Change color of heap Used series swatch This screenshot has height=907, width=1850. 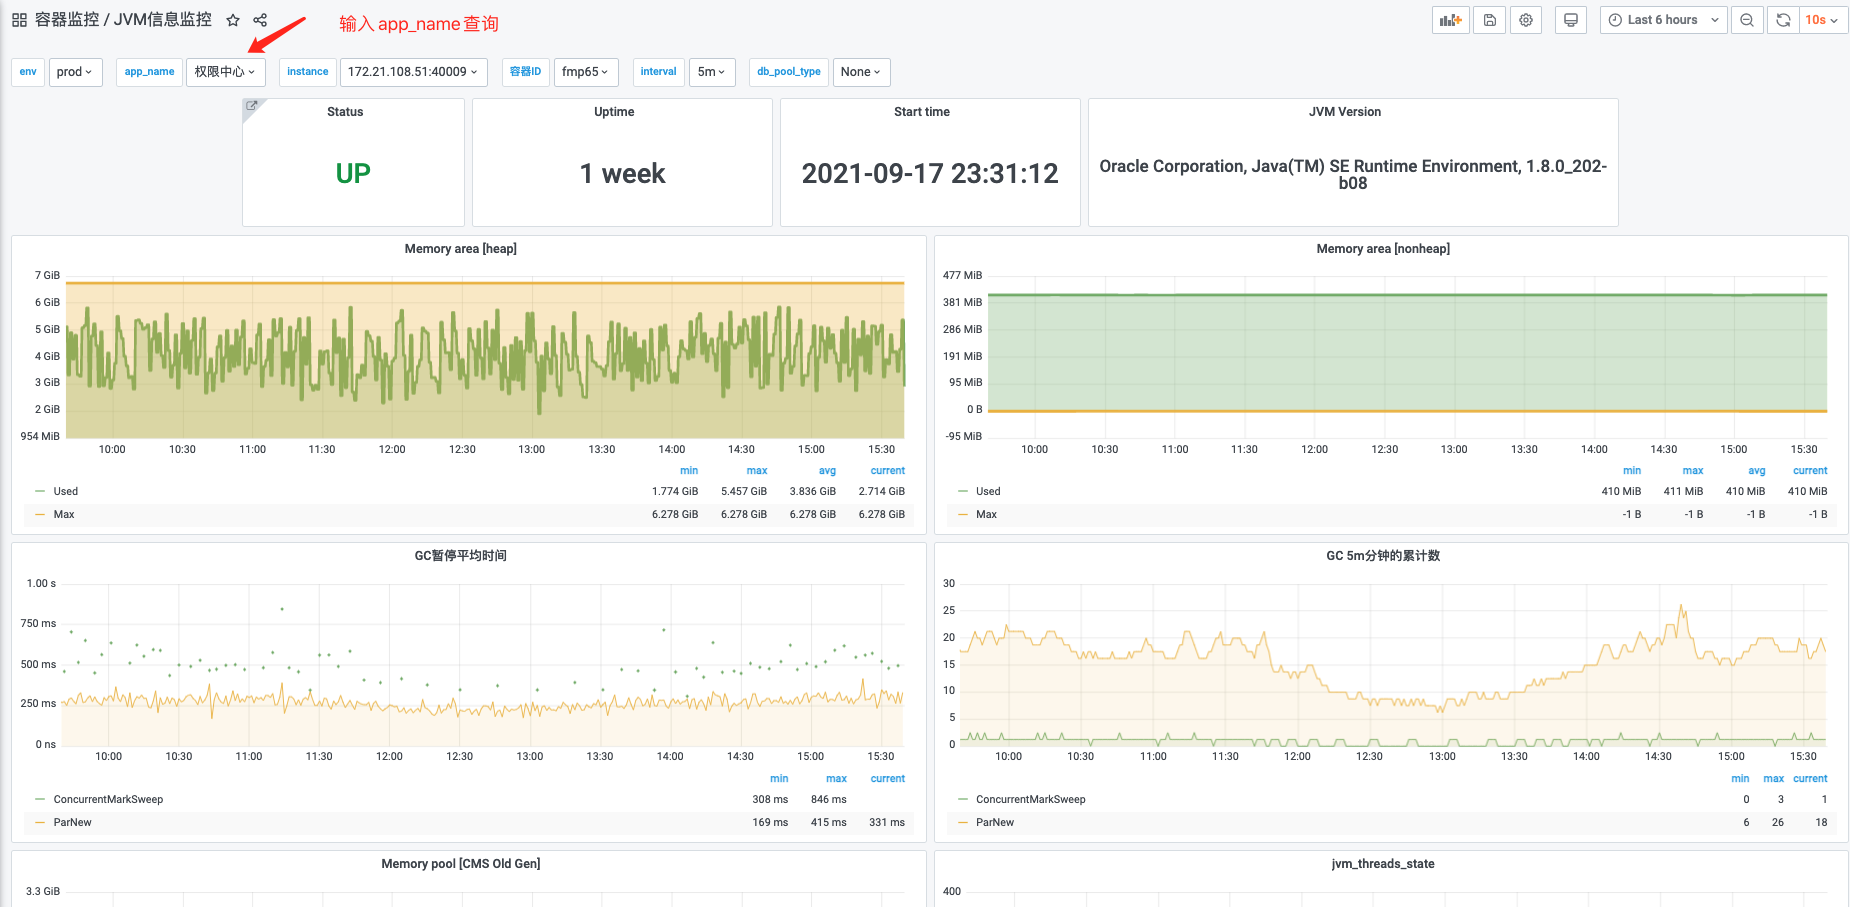tap(40, 492)
